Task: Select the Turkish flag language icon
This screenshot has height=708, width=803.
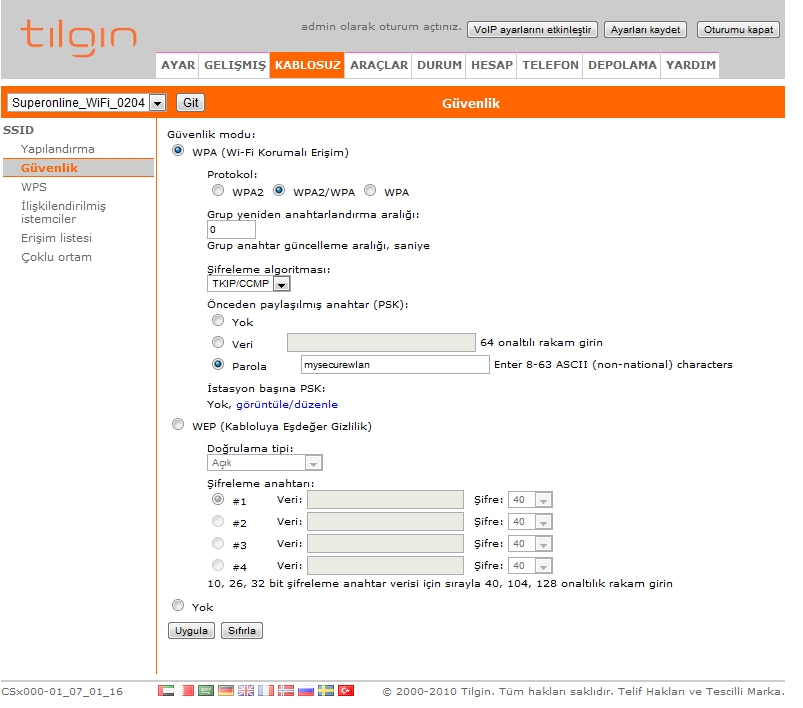Action: tap(346, 690)
